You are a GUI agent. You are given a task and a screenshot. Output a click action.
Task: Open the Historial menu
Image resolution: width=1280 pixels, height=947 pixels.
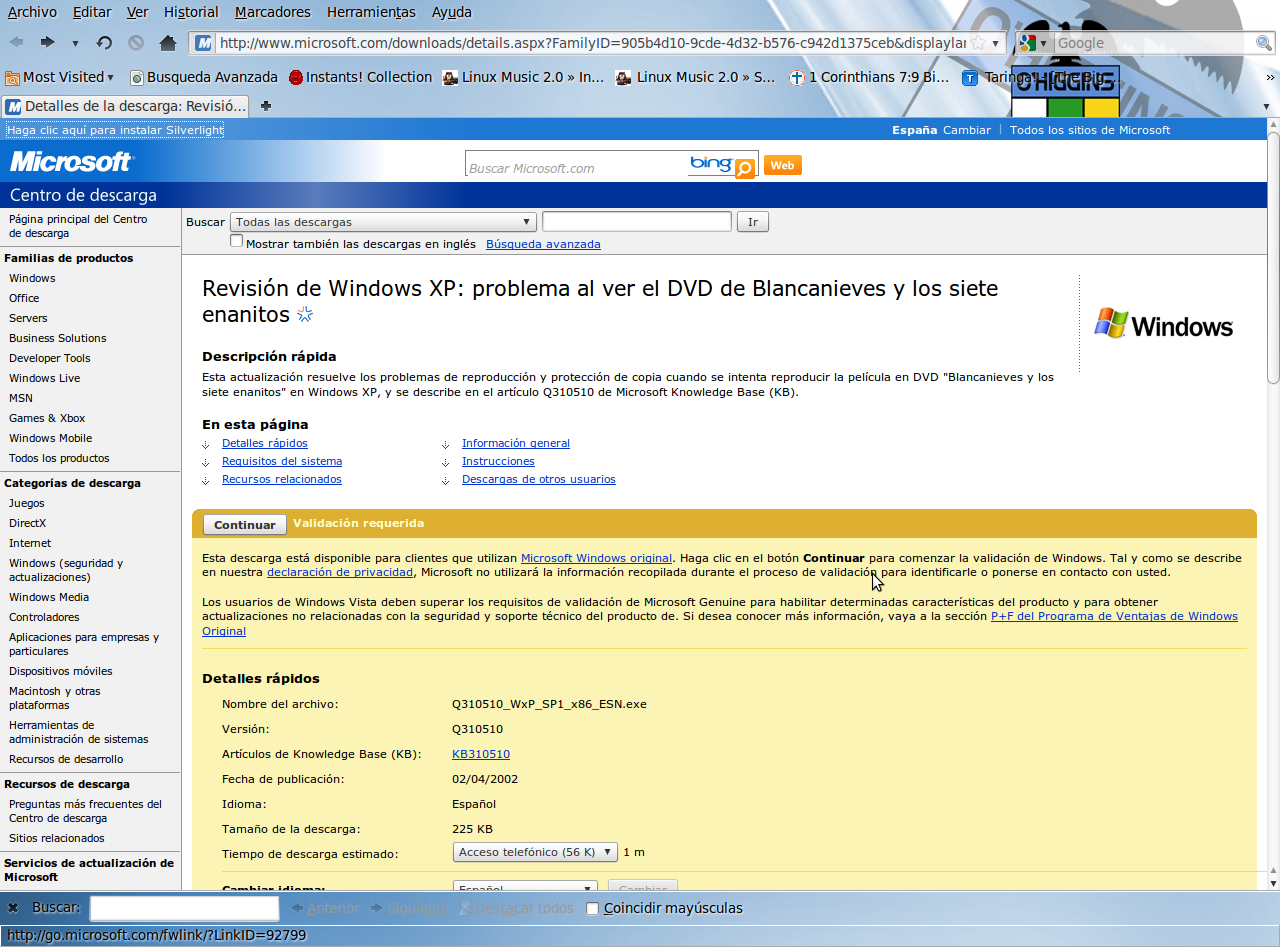pyautogui.click(x=191, y=12)
